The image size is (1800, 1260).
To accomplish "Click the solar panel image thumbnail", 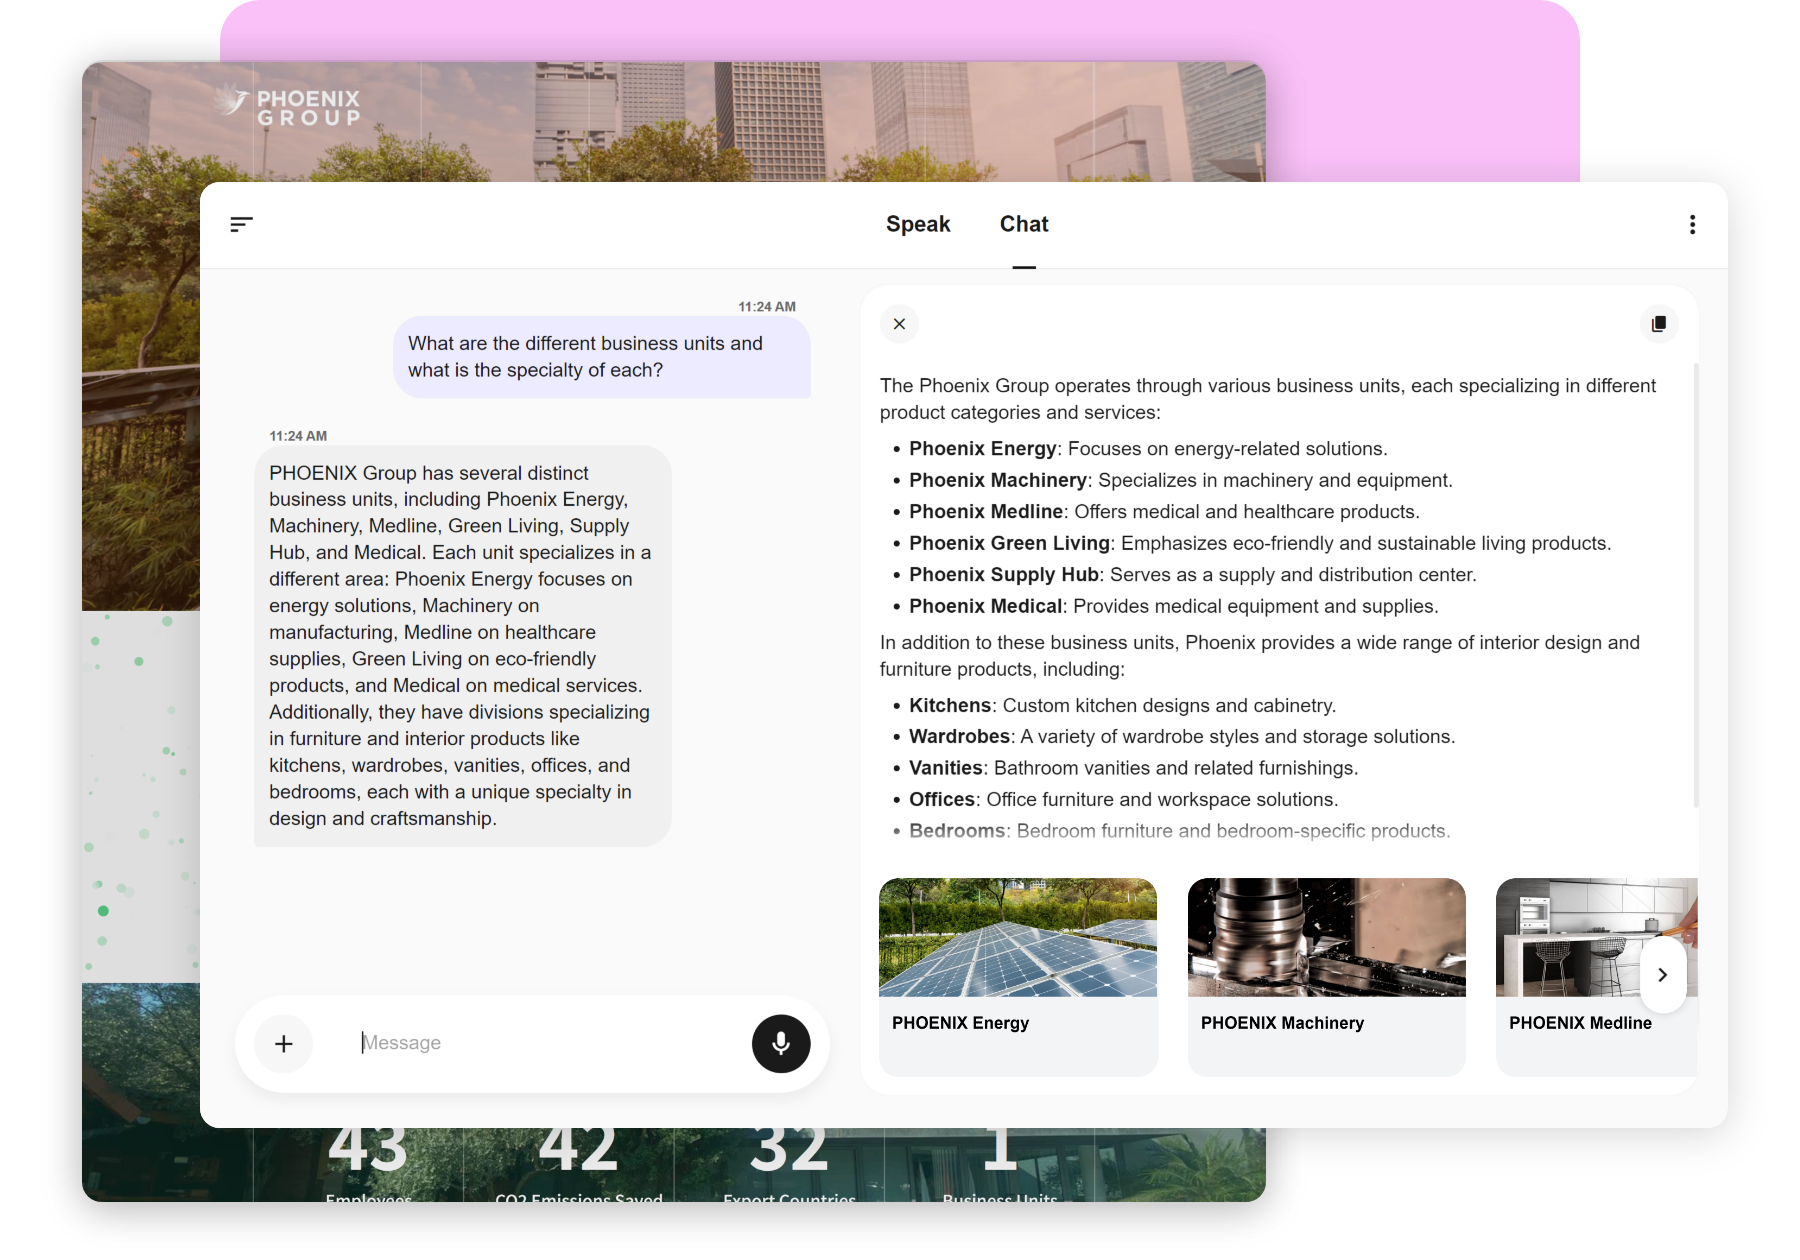I will 1017,937.
